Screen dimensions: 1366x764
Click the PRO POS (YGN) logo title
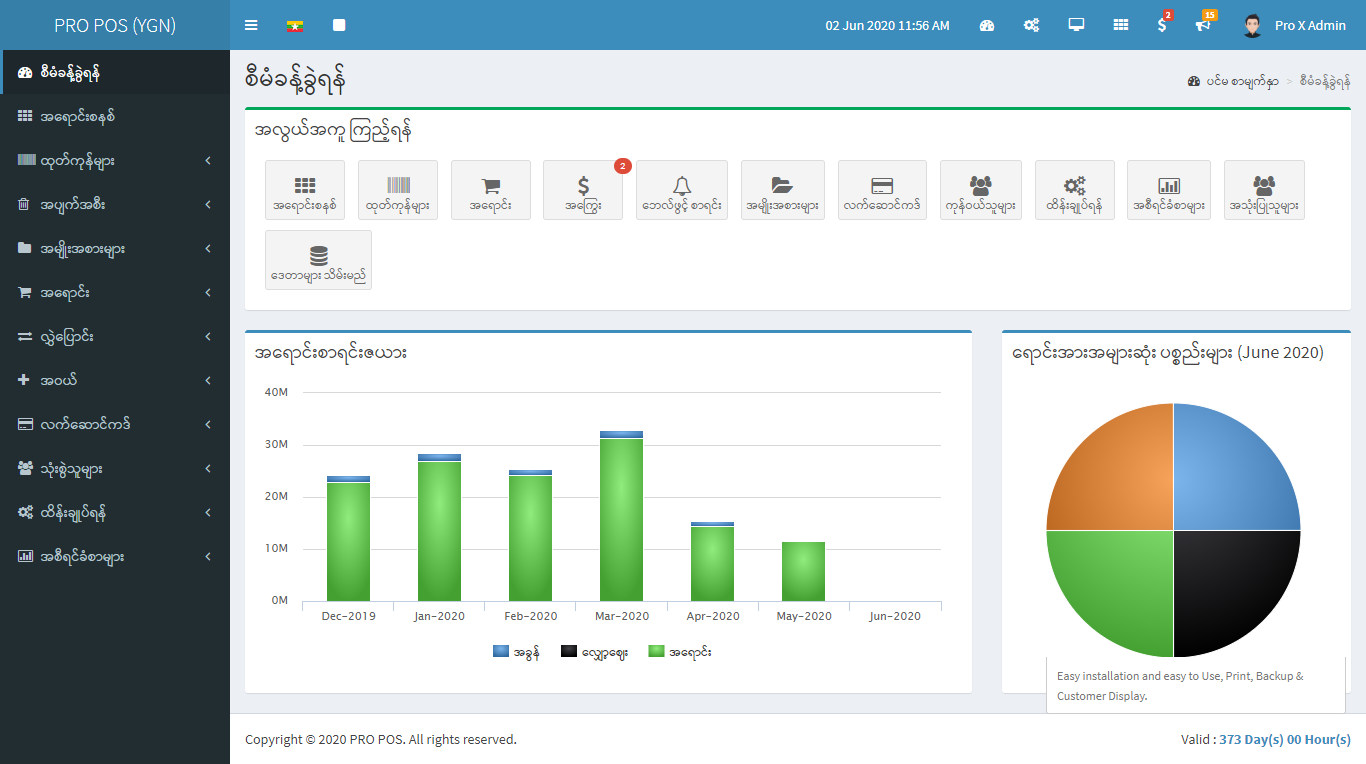tap(115, 25)
